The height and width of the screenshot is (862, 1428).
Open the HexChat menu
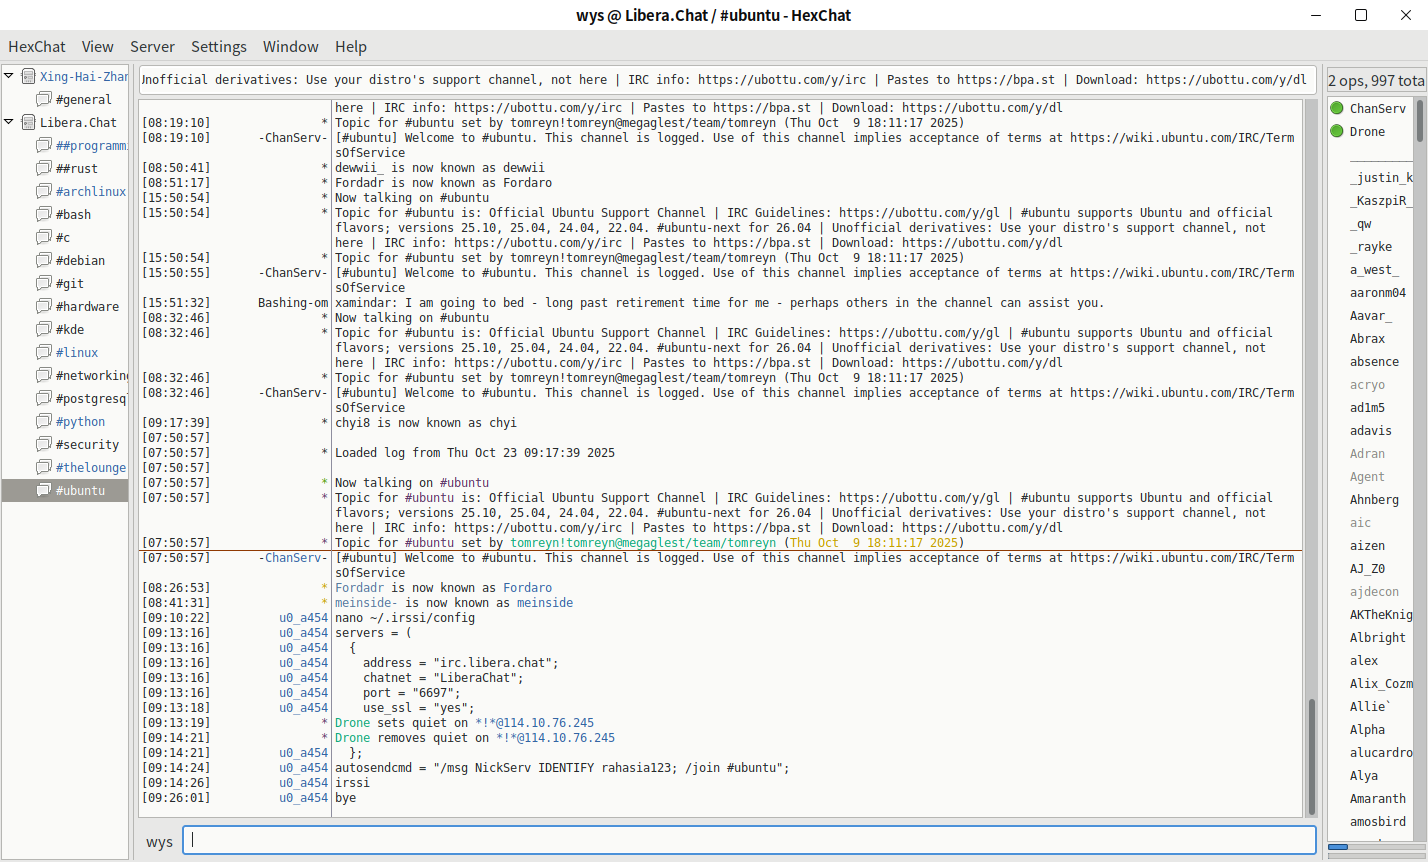click(x=37, y=46)
